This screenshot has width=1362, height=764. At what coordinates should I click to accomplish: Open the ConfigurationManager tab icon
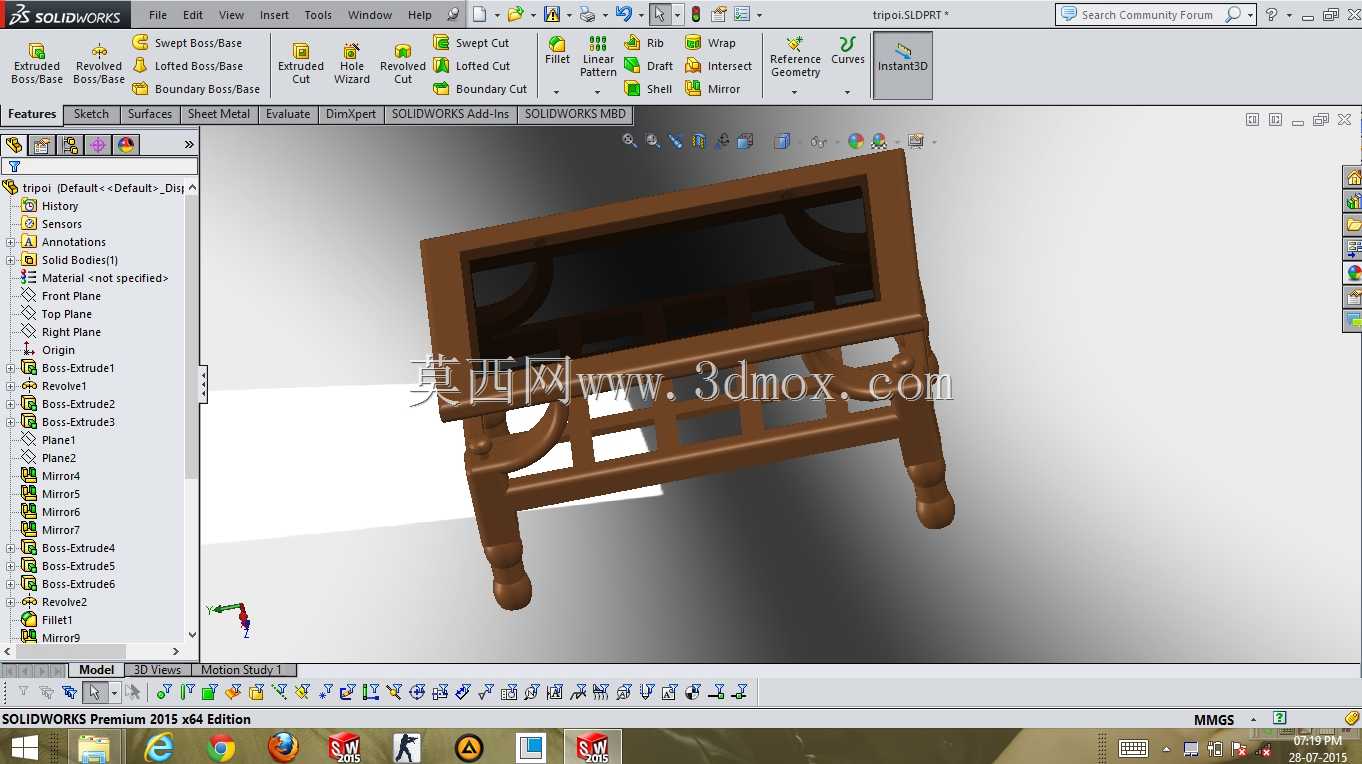70,145
